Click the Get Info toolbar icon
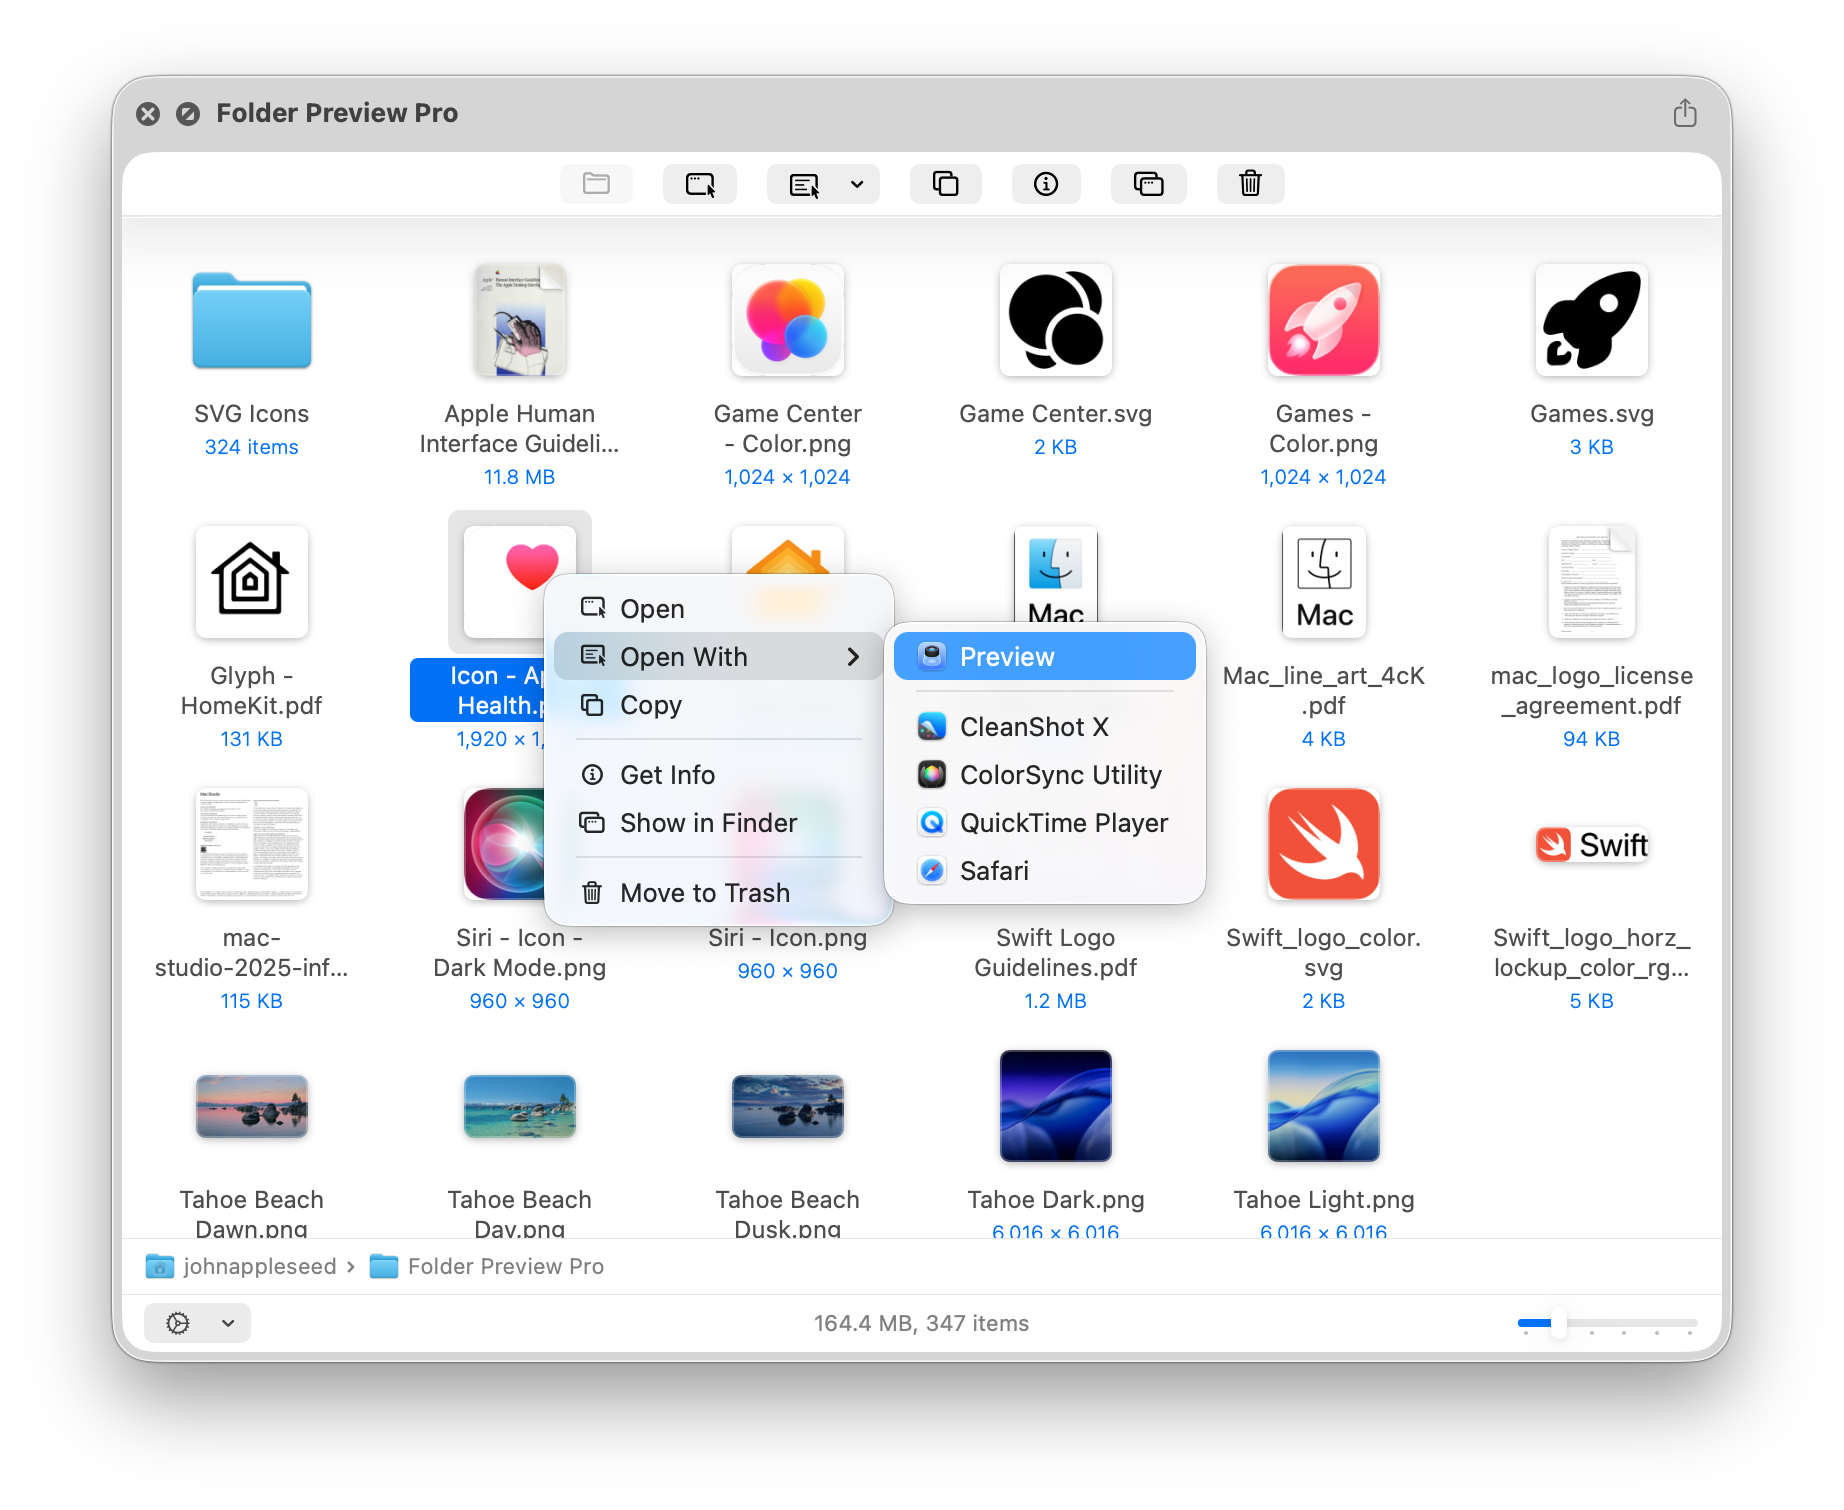Viewport: 1844px width, 1510px height. pos(1045,184)
